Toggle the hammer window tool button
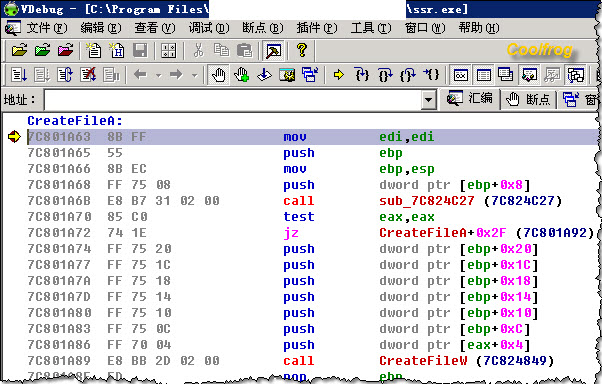Viewport: 602px width, 384px height. [273, 51]
